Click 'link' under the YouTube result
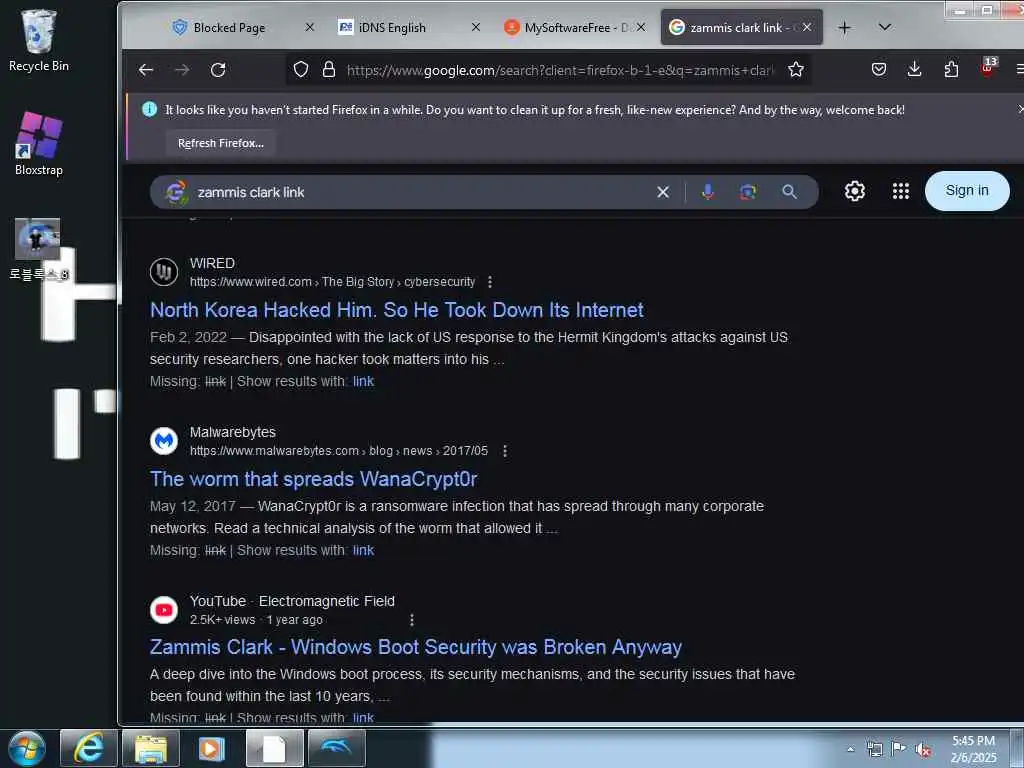Screen dimensions: 1024x768 (363, 718)
